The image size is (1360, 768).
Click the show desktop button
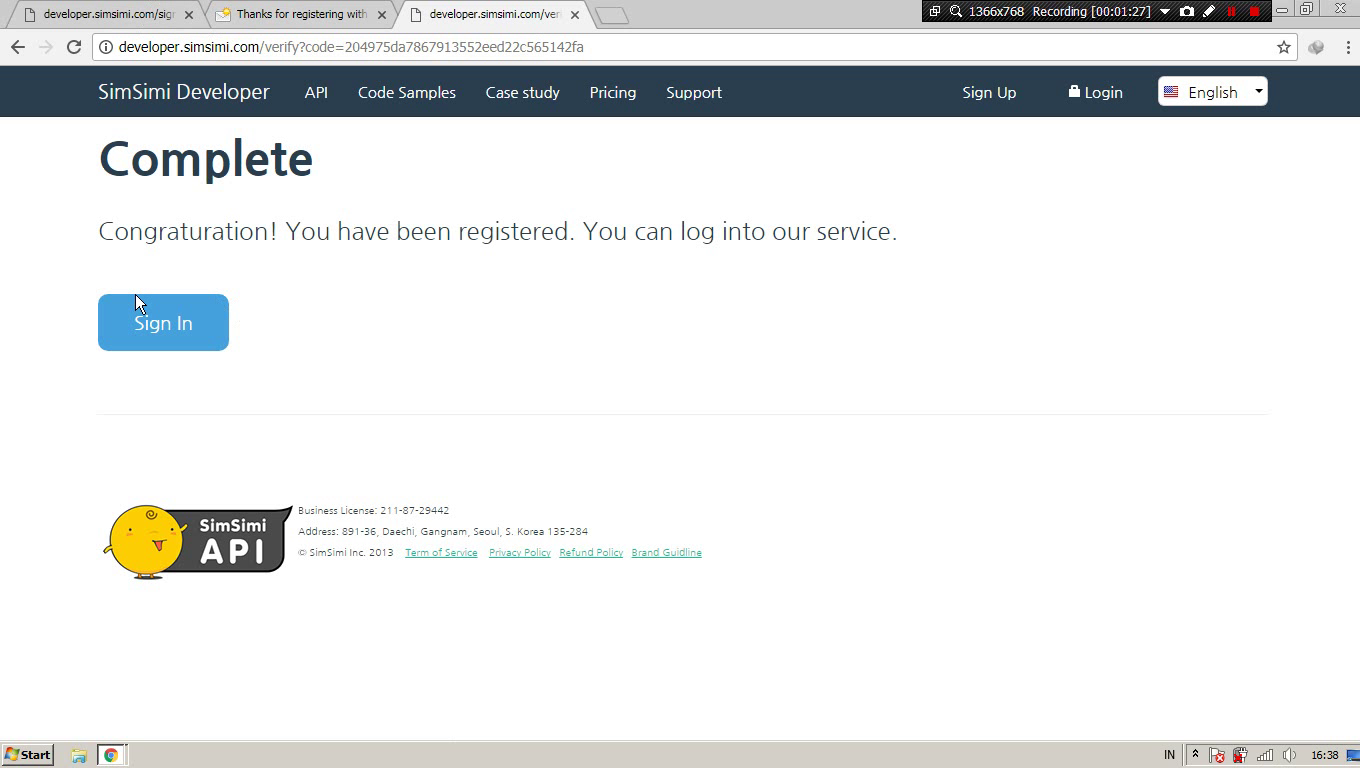pyautogui.click(x=1354, y=755)
